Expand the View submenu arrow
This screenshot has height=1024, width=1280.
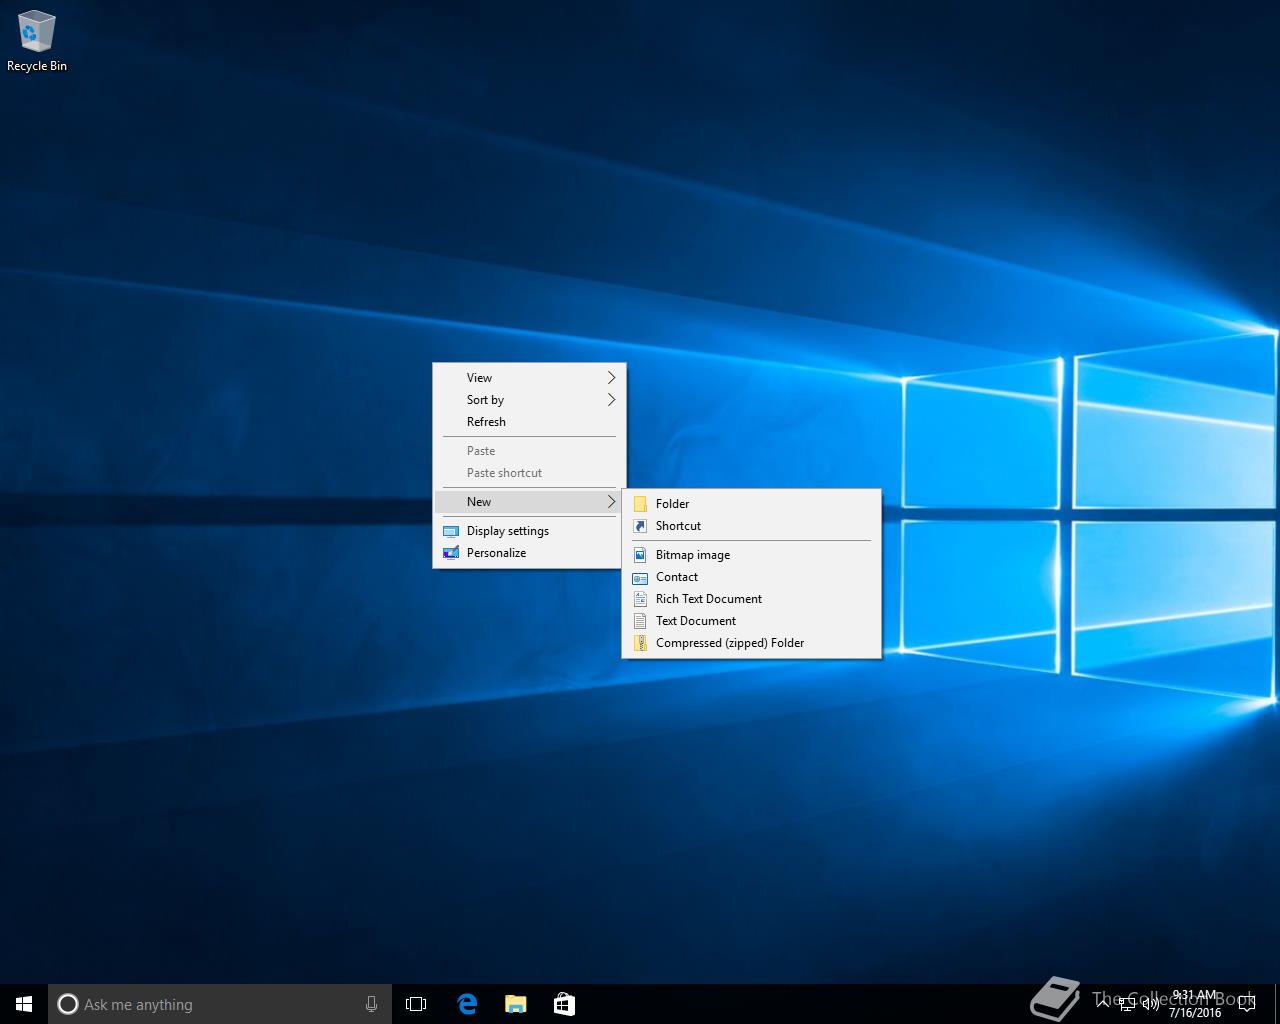pos(611,378)
